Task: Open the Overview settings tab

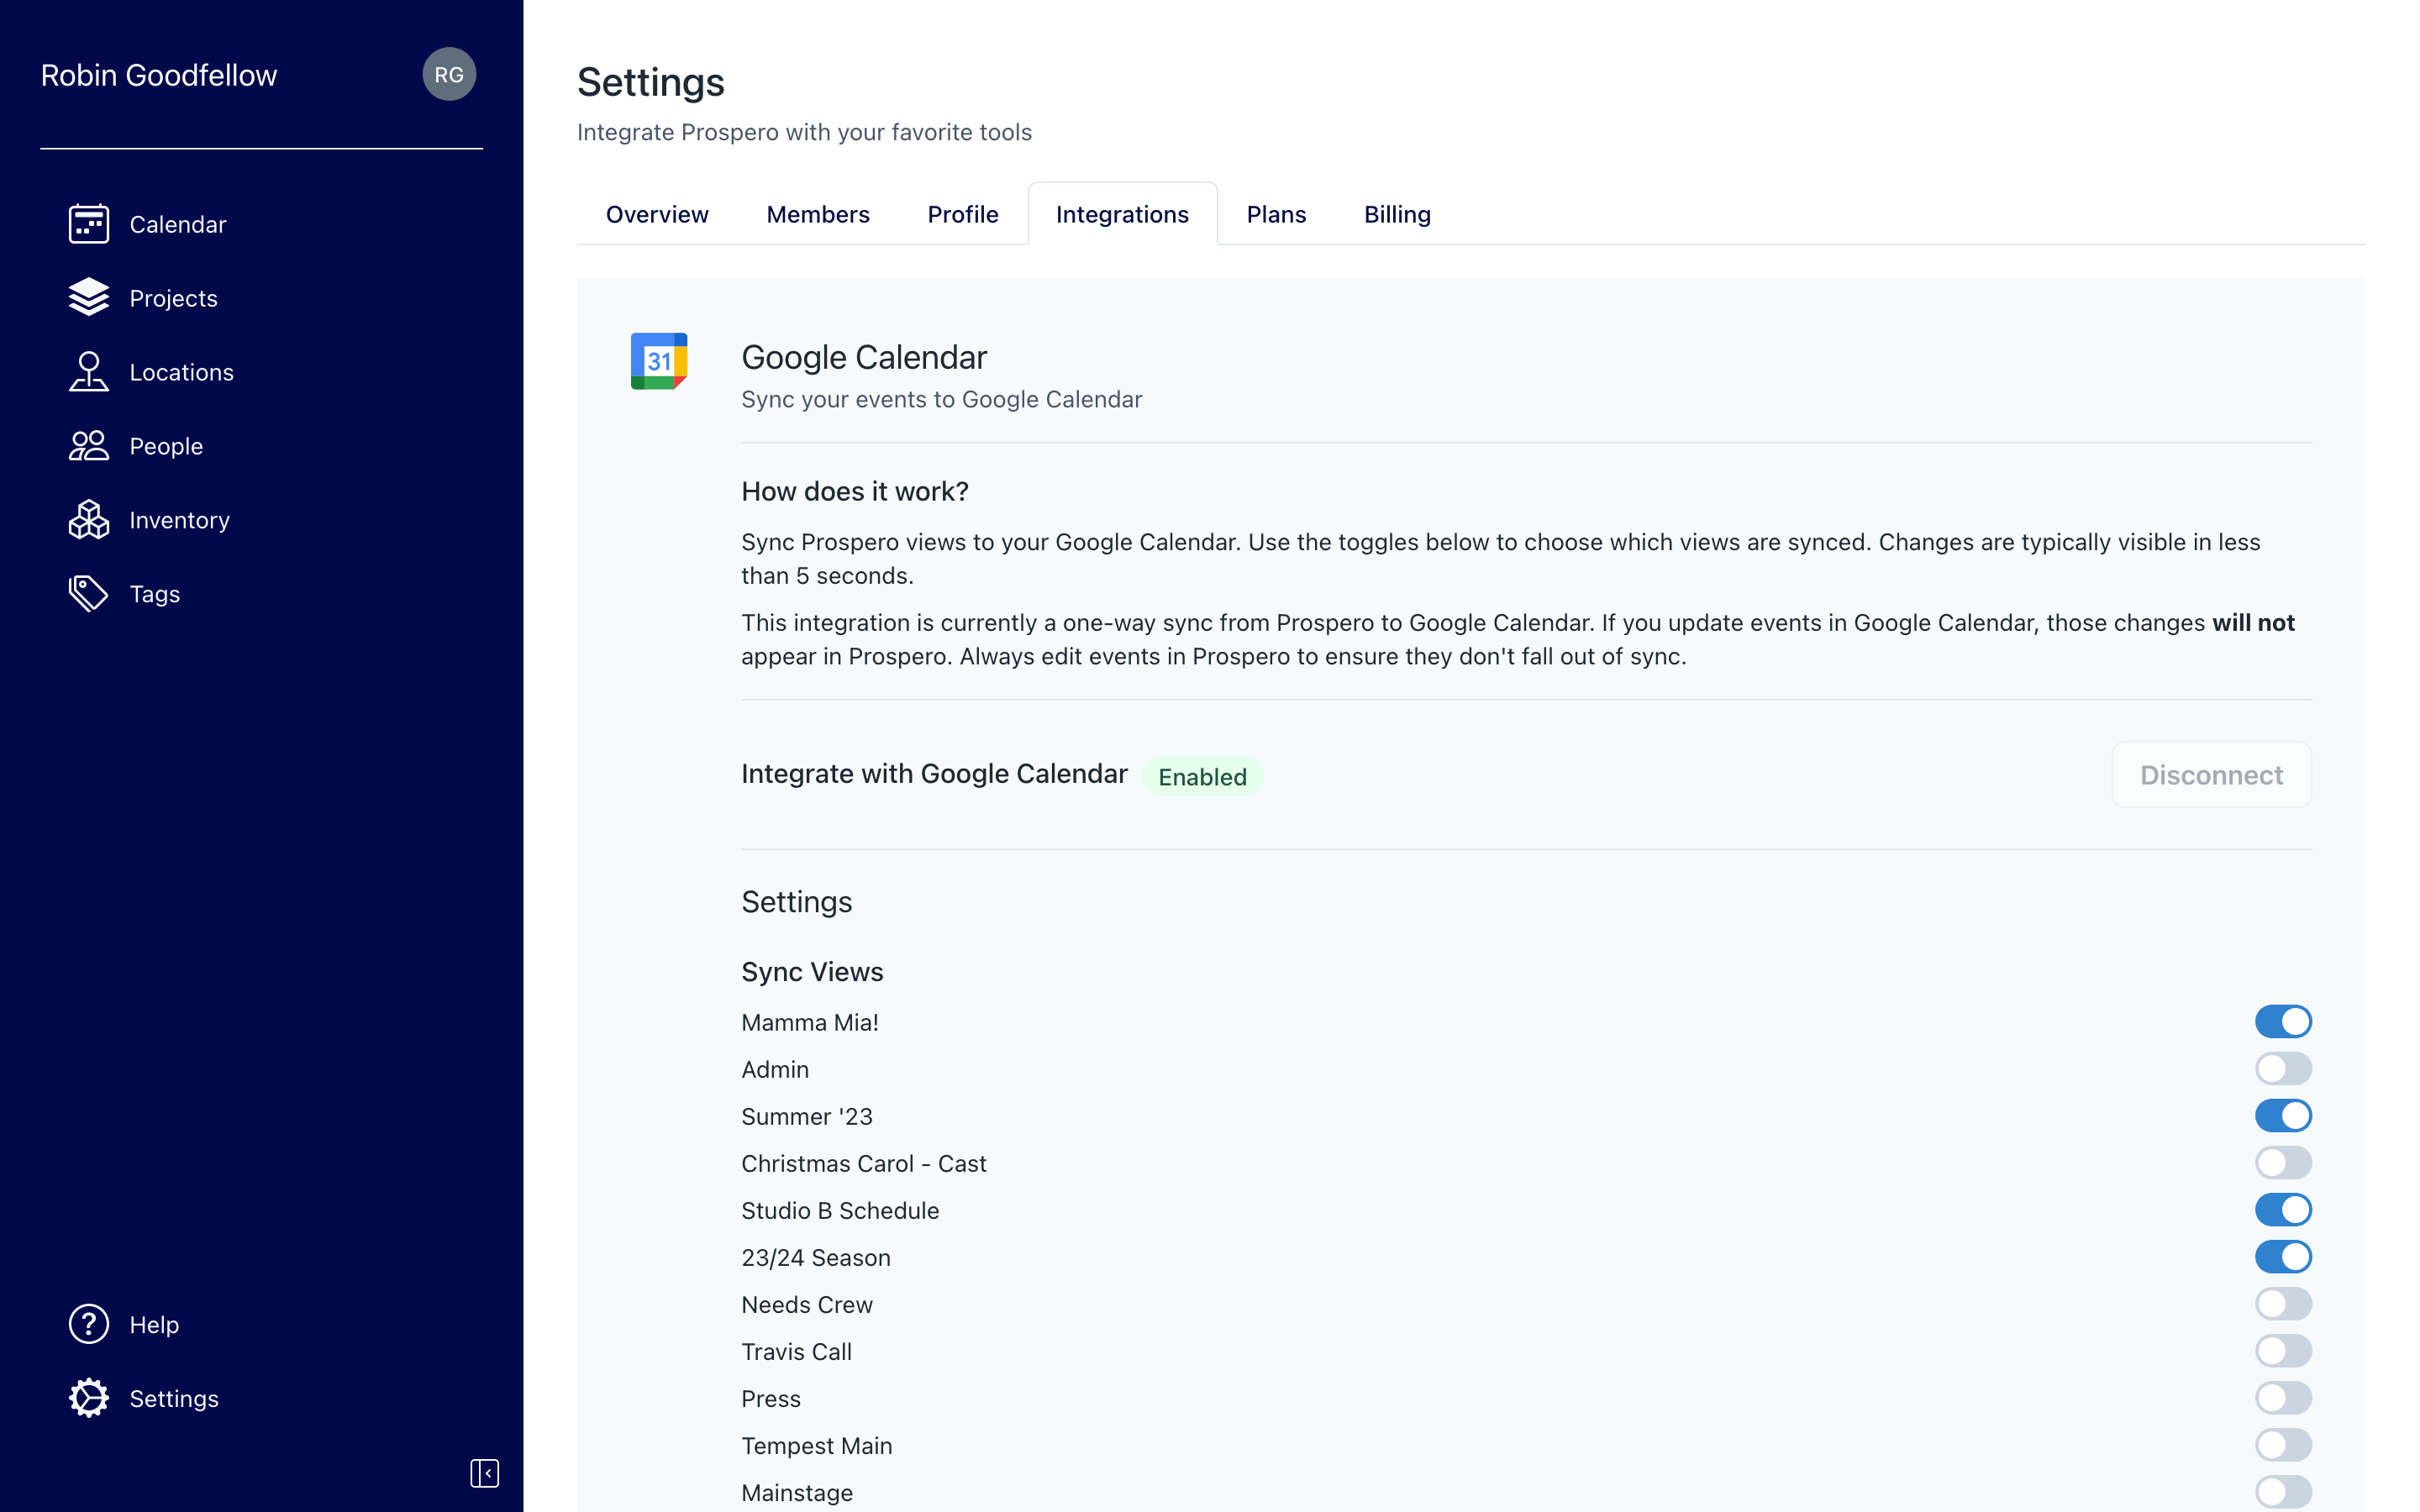Action: click(657, 214)
